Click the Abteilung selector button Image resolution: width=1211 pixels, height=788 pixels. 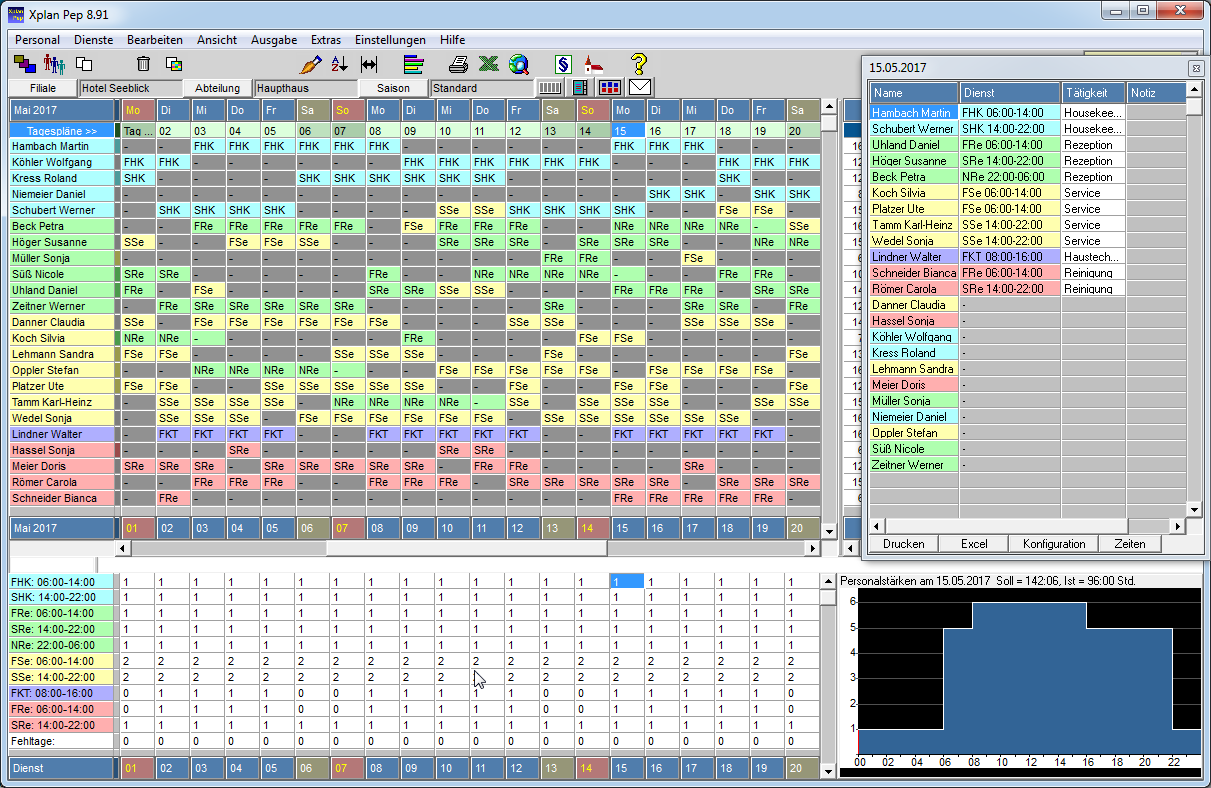click(x=217, y=88)
